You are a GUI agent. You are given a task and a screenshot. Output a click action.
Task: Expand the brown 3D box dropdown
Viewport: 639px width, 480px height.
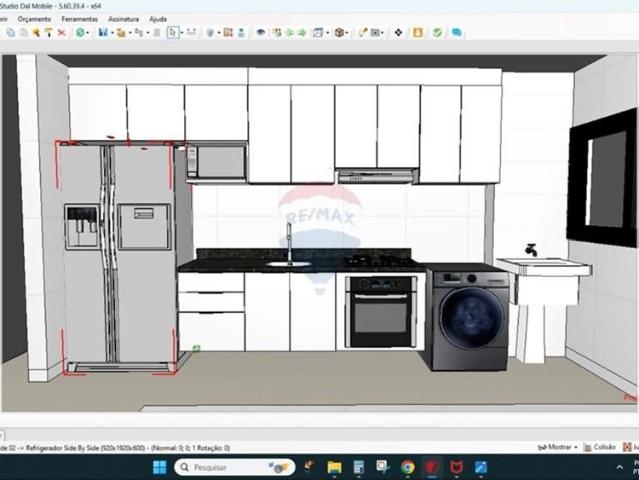pyautogui.click(x=346, y=33)
